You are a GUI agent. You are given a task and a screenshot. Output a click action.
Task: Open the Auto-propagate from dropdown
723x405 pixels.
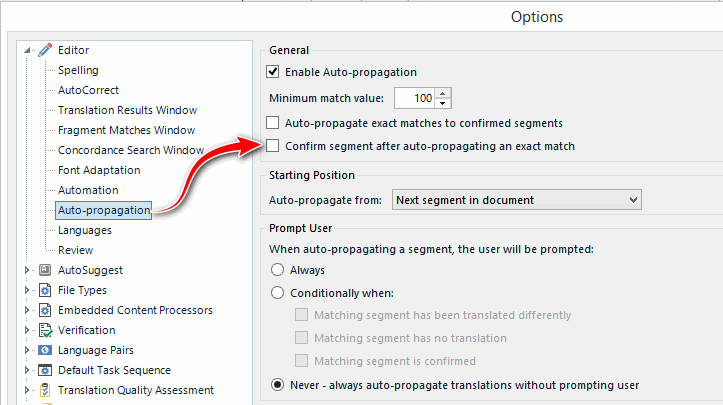point(516,200)
